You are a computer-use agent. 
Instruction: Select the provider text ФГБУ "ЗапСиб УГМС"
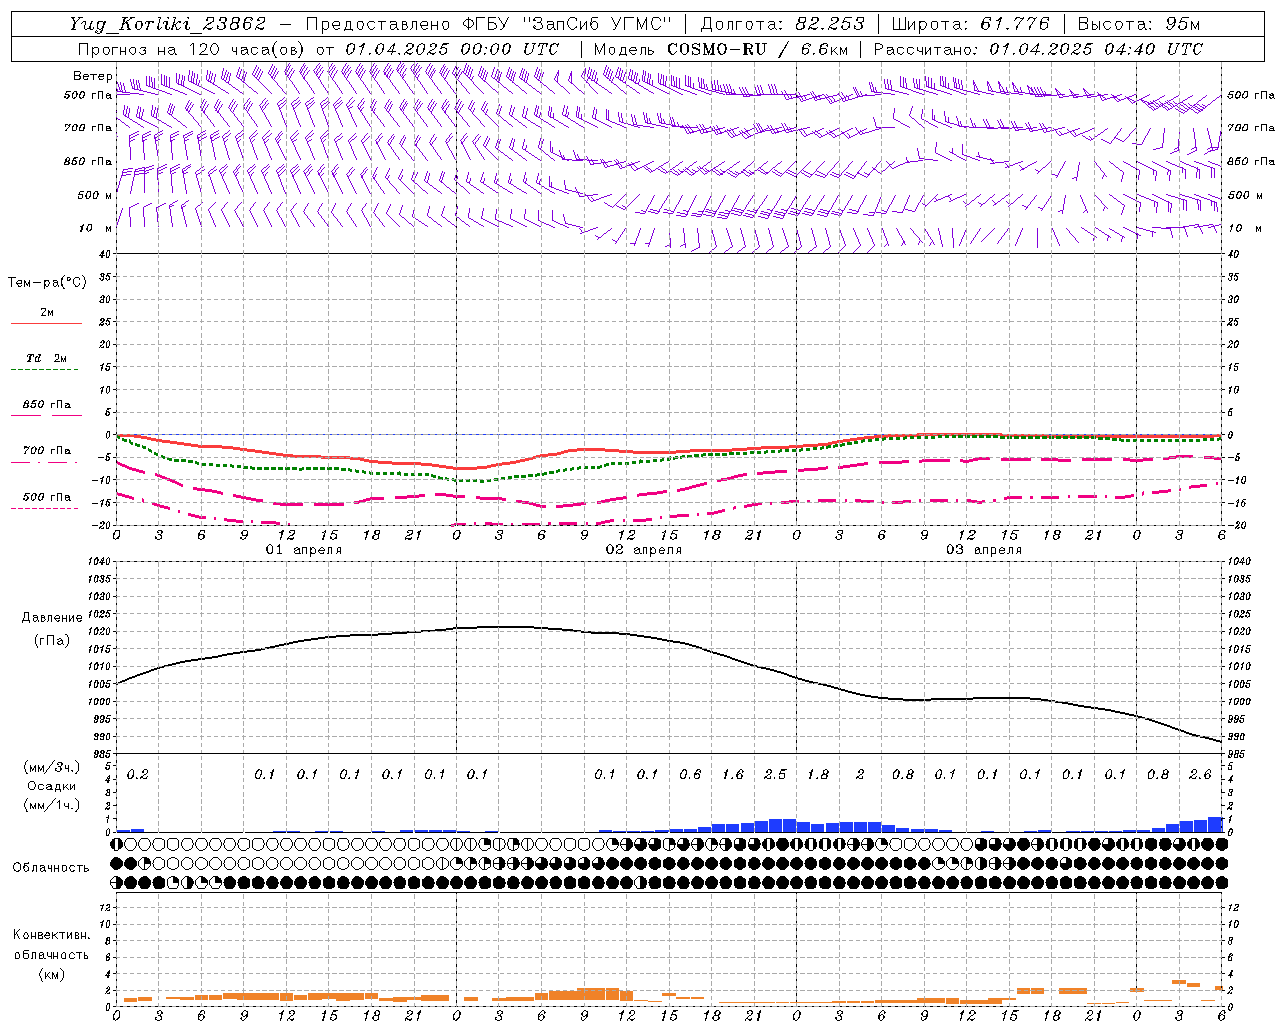point(568,24)
